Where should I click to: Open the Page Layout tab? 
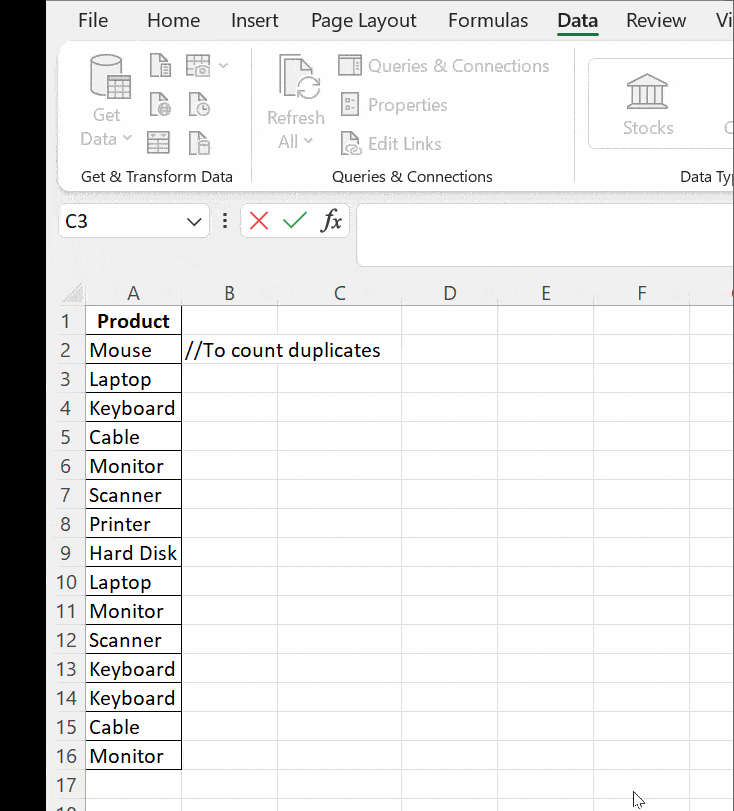(x=364, y=20)
